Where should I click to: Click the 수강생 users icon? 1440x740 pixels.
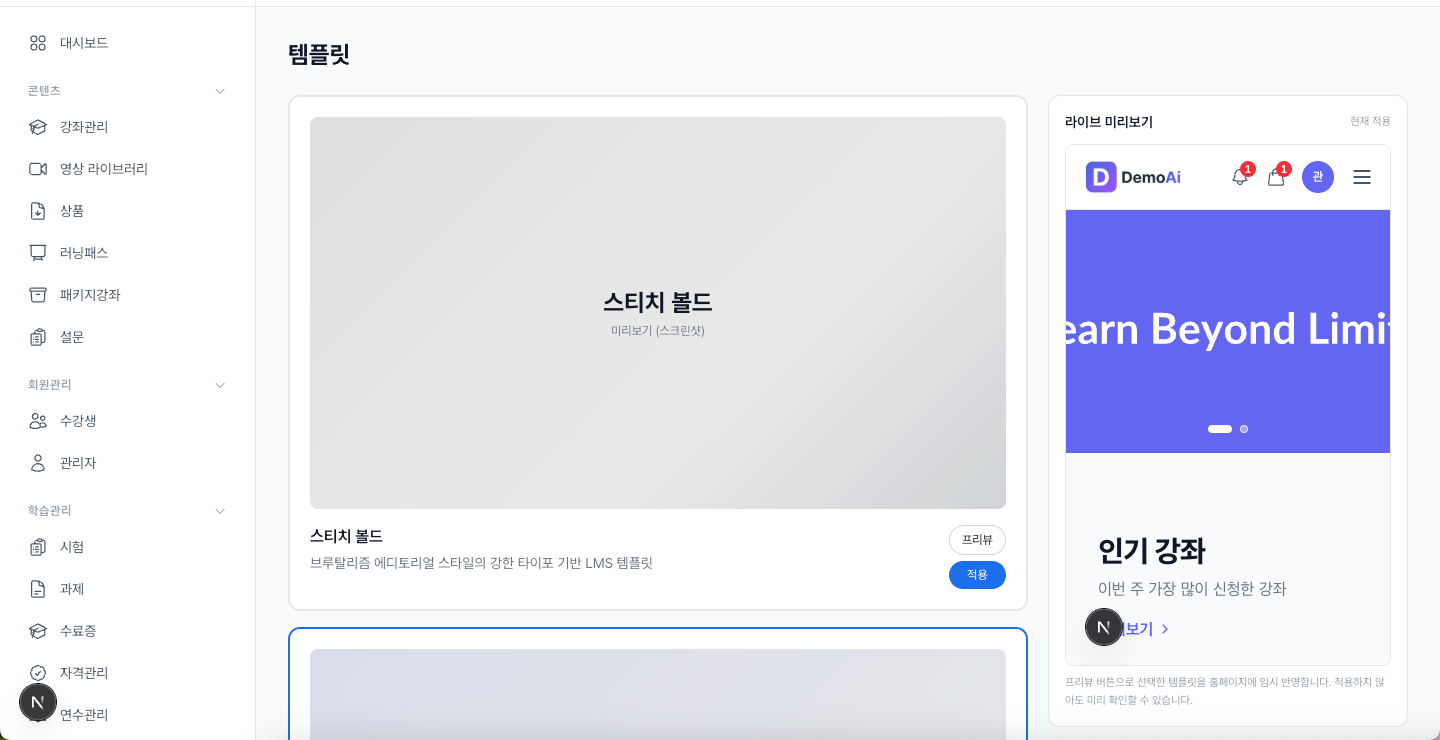[x=38, y=421]
